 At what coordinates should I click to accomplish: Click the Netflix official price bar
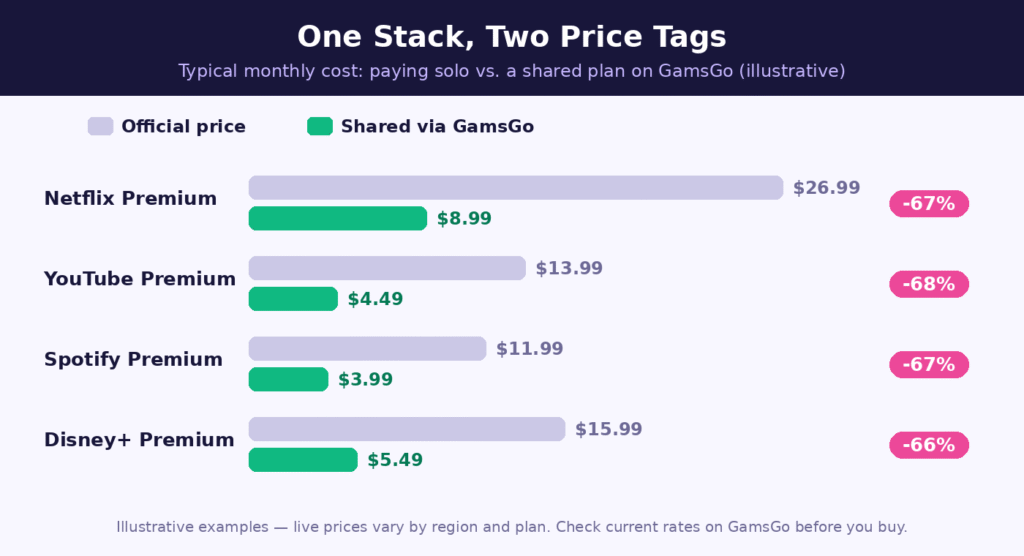coord(516,188)
